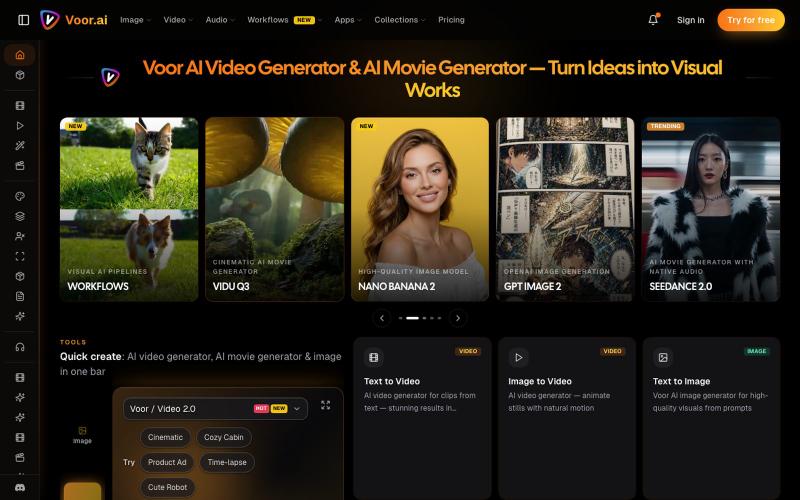Click the NEW badge on Nano Banana card
Screen dimensions: 800x500
pos(366,126)
